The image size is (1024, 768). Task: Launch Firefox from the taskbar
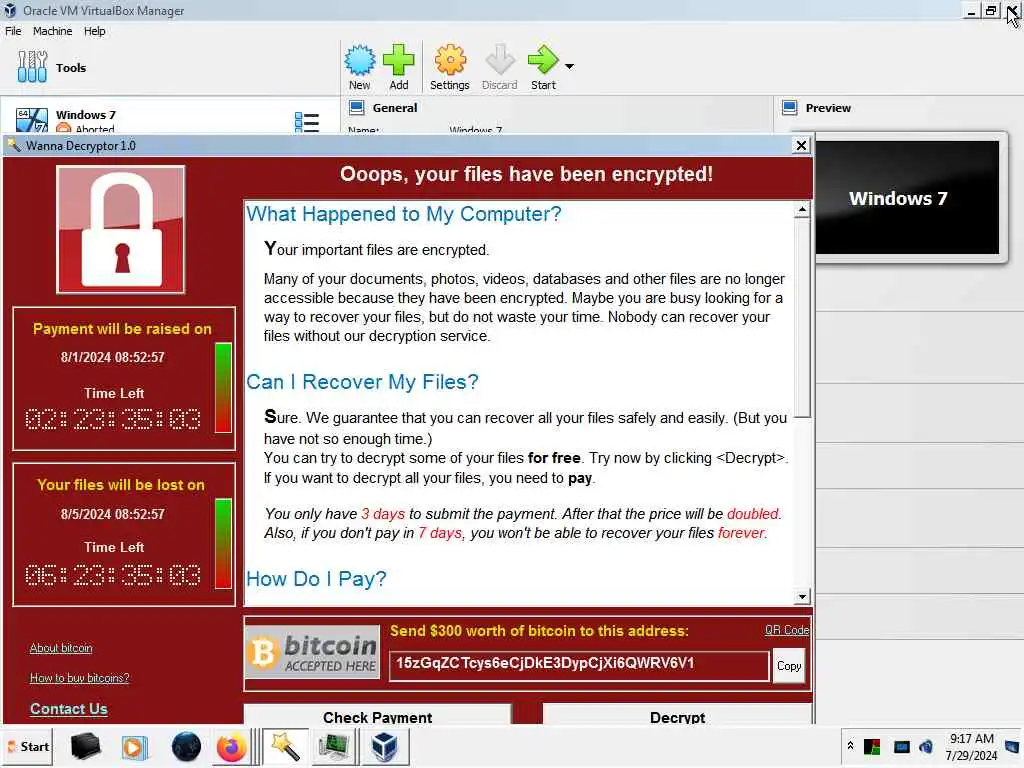(231, 747)
